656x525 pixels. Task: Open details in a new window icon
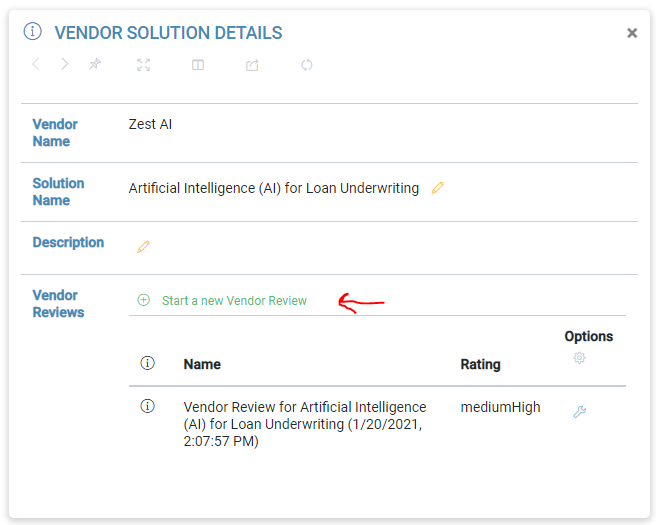tap(252, 65)
